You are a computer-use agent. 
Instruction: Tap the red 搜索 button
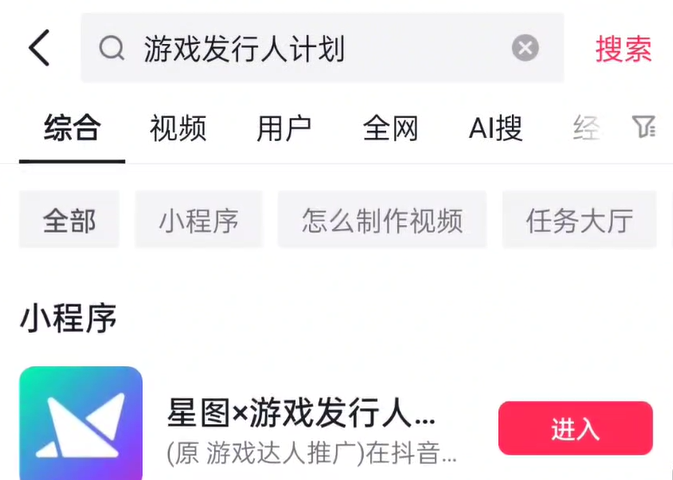point(624,49)
